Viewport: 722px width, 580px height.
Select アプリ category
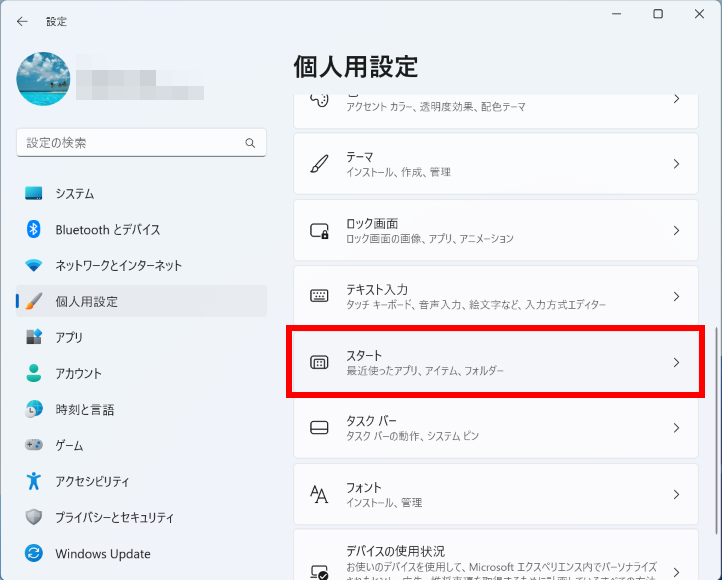pyautogui.click(x=141, y=337)
